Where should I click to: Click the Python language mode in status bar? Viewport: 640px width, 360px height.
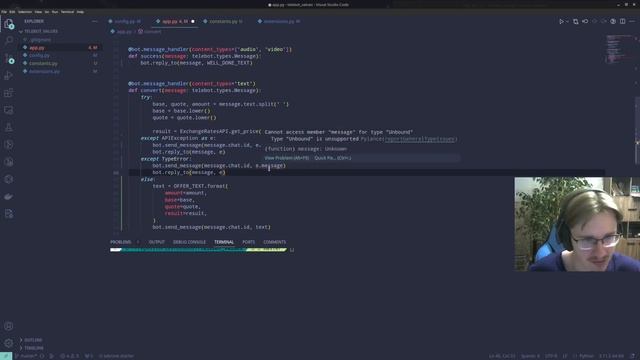(x=587, y=356)
